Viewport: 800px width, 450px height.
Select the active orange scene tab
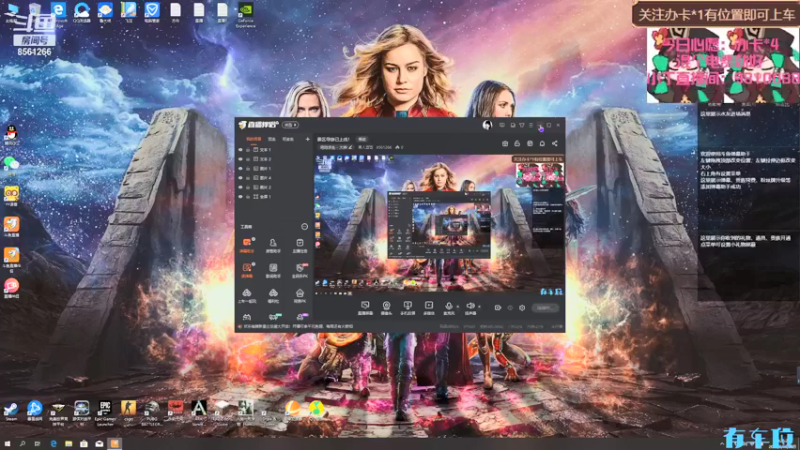coord(254,139)
